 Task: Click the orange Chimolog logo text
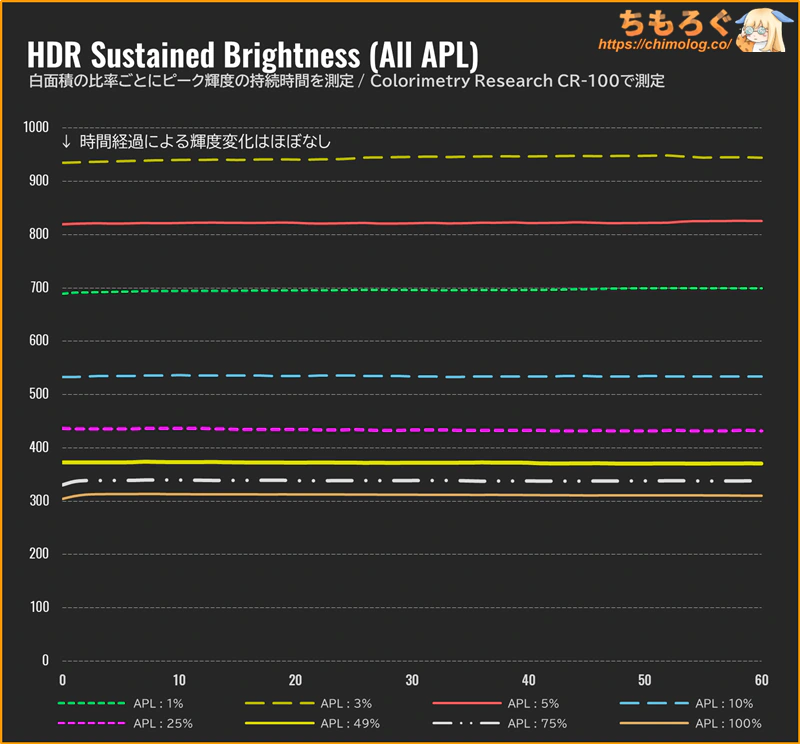pos(674,23)
